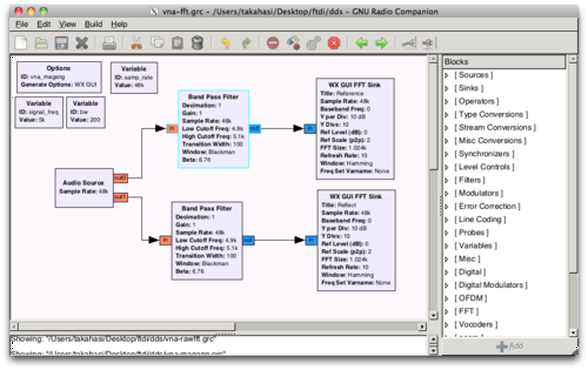Expand the Sinks category
588x370 pixels.
447,88
